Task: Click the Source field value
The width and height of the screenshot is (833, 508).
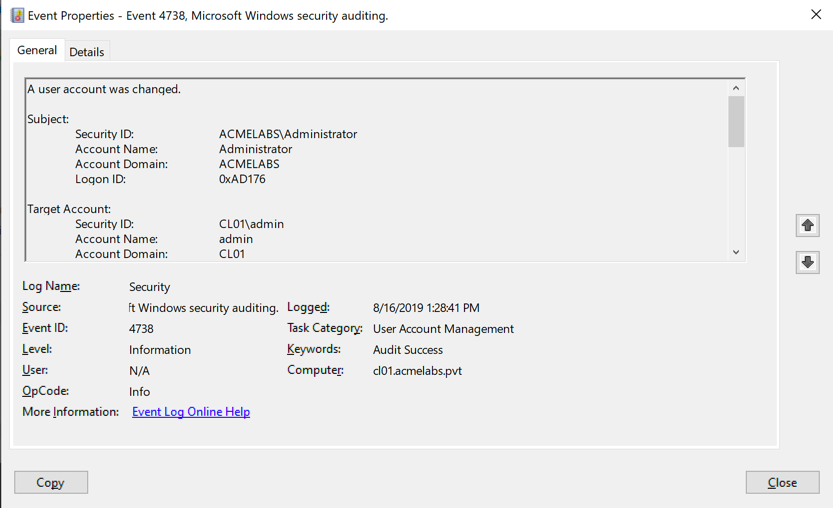Action: pos(204,308)
